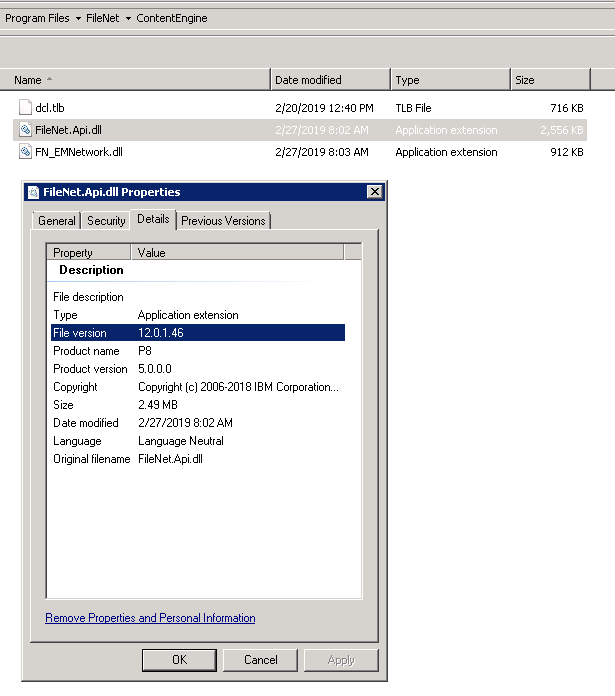
Task: Expand the Program Files breadcrumb dropdown arrow
Action: [x=78, y=19]
